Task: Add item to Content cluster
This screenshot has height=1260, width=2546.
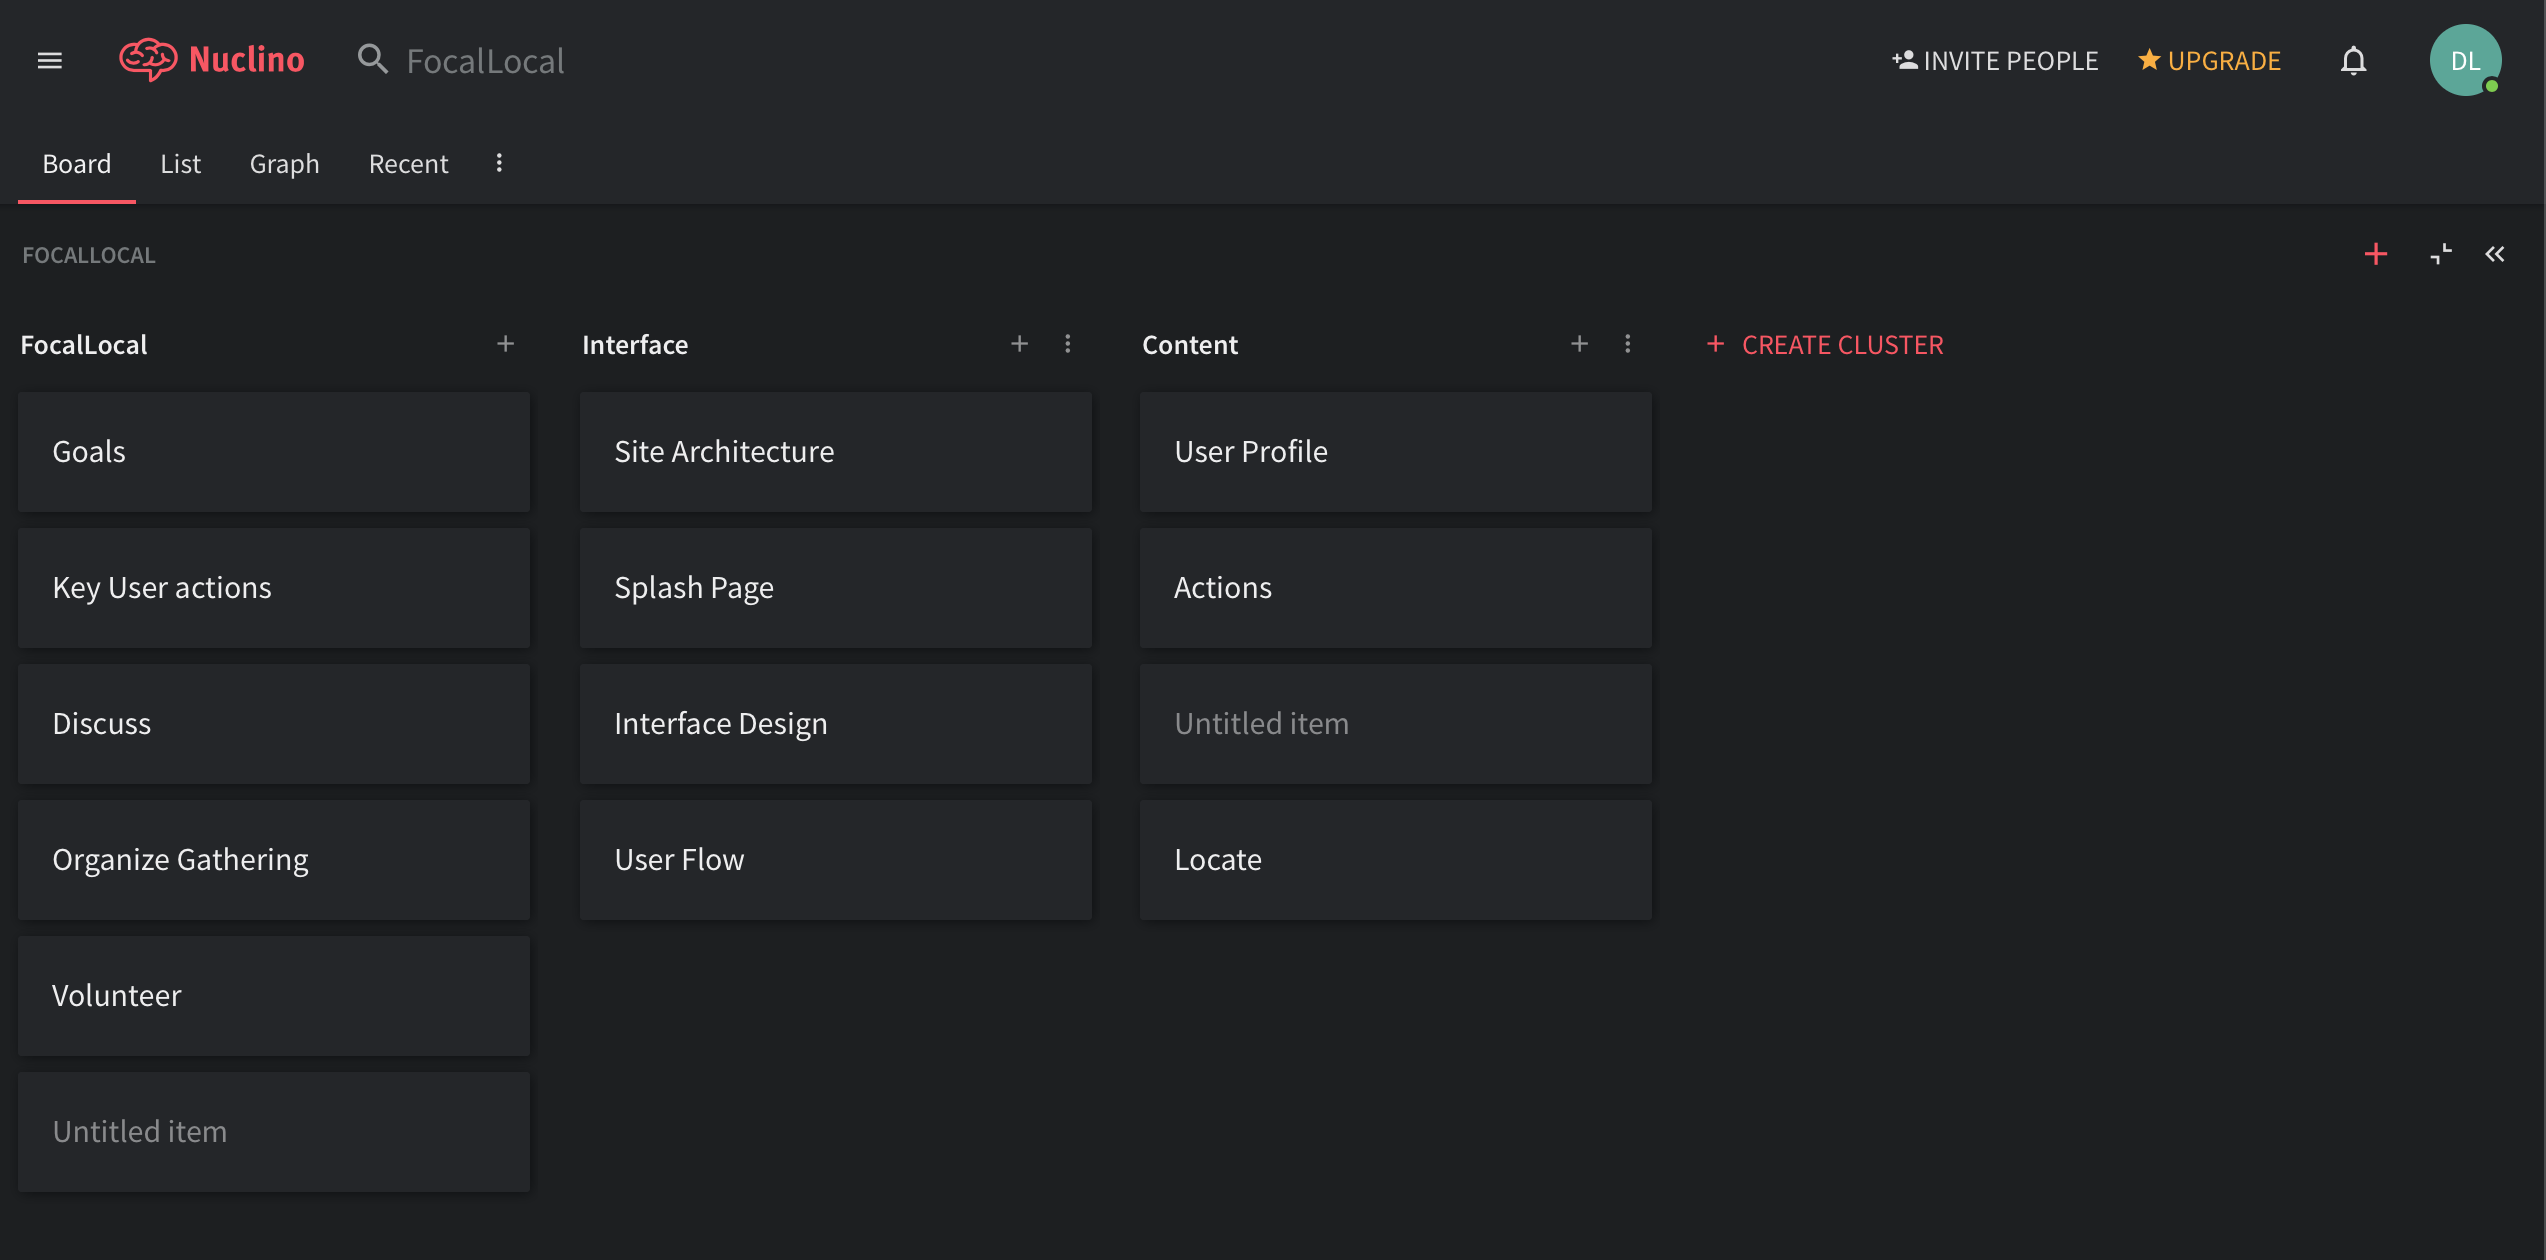Action: coord(1580,344)
